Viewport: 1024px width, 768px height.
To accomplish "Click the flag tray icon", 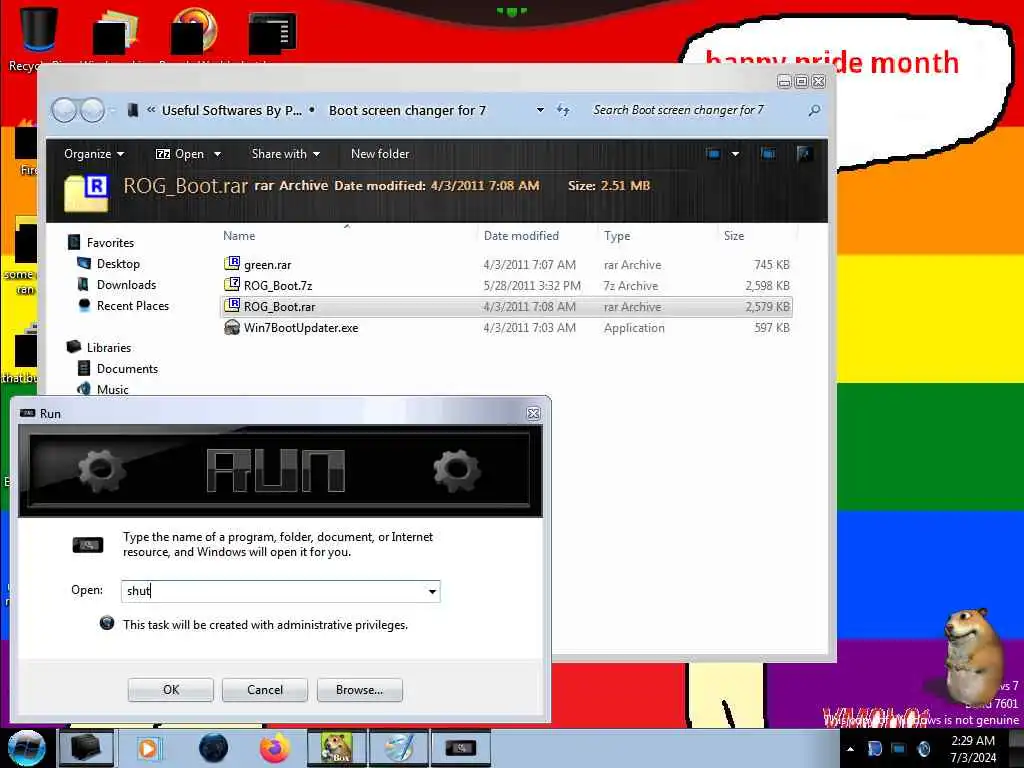I will pyautogui.click(x=875, y=748).
